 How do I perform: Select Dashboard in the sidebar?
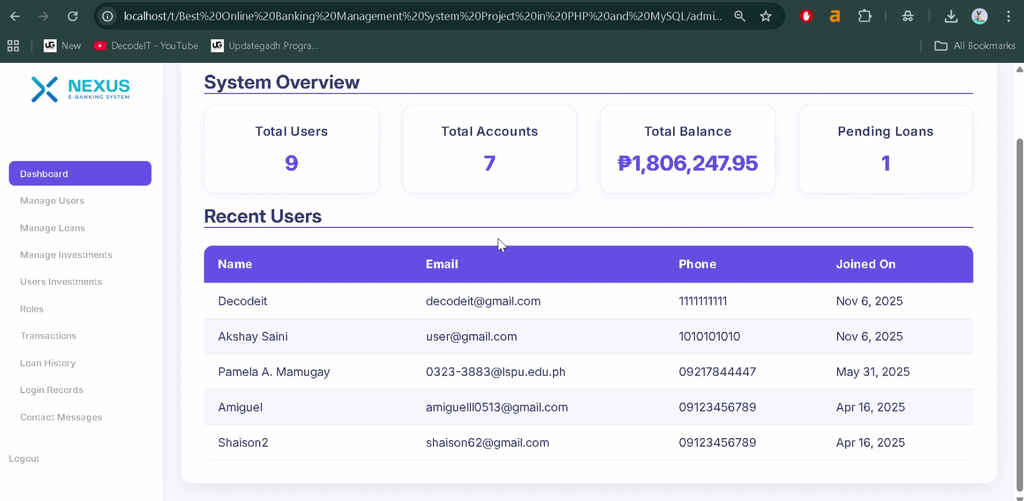pos(80,174)
